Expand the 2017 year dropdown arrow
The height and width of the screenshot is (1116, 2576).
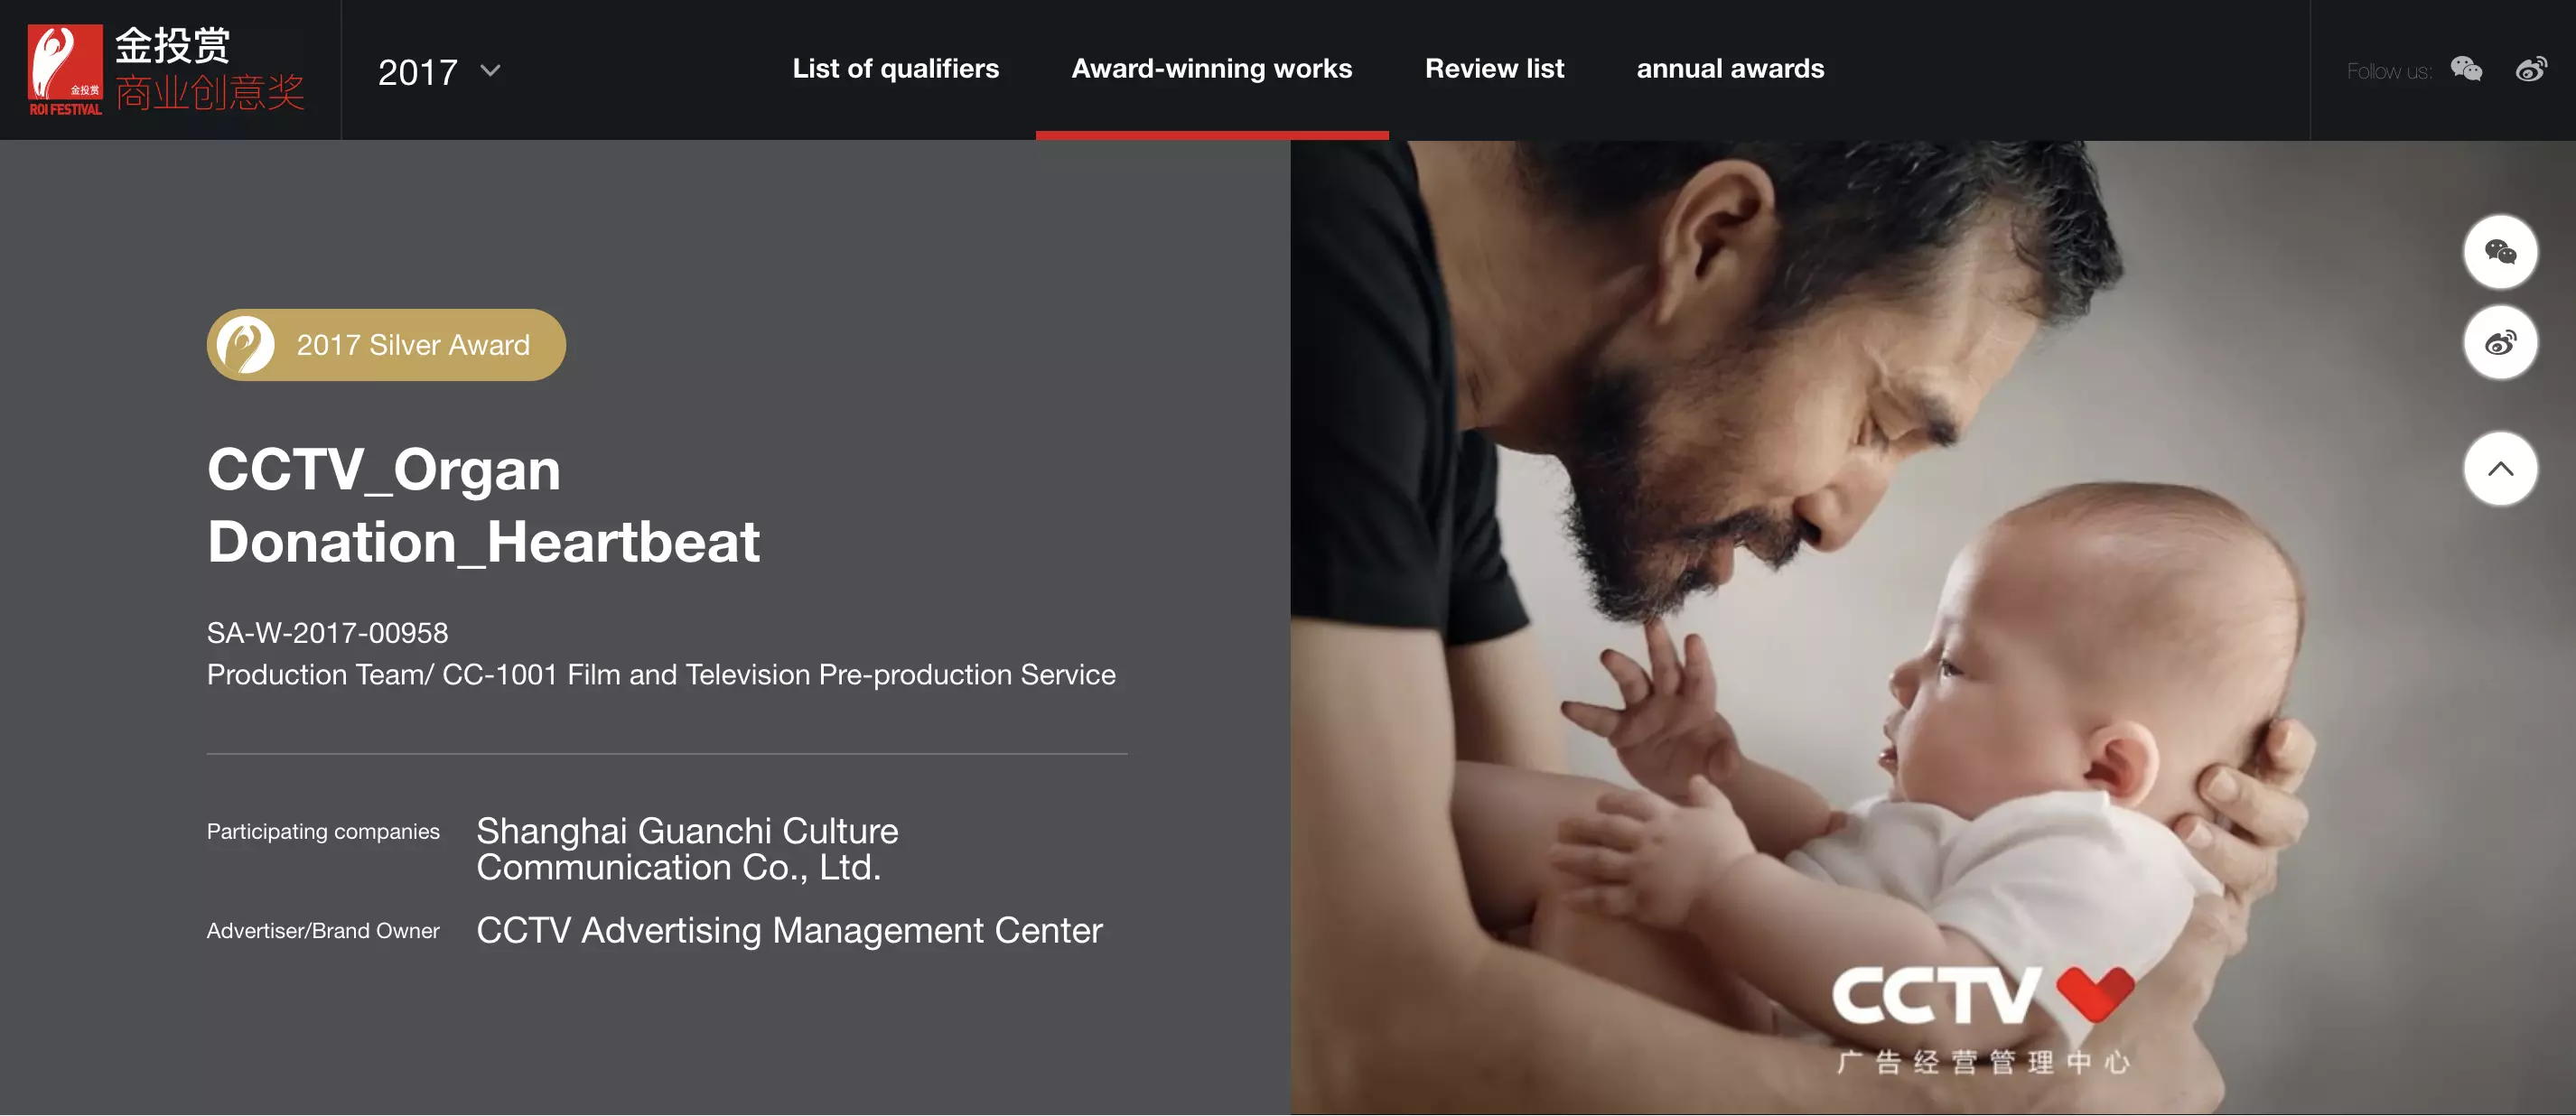click(x=490, y=71)
